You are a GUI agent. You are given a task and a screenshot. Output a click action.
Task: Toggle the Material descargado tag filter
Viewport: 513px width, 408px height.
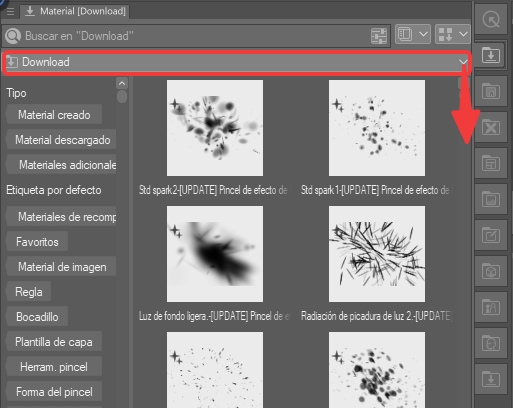point(62,140)
